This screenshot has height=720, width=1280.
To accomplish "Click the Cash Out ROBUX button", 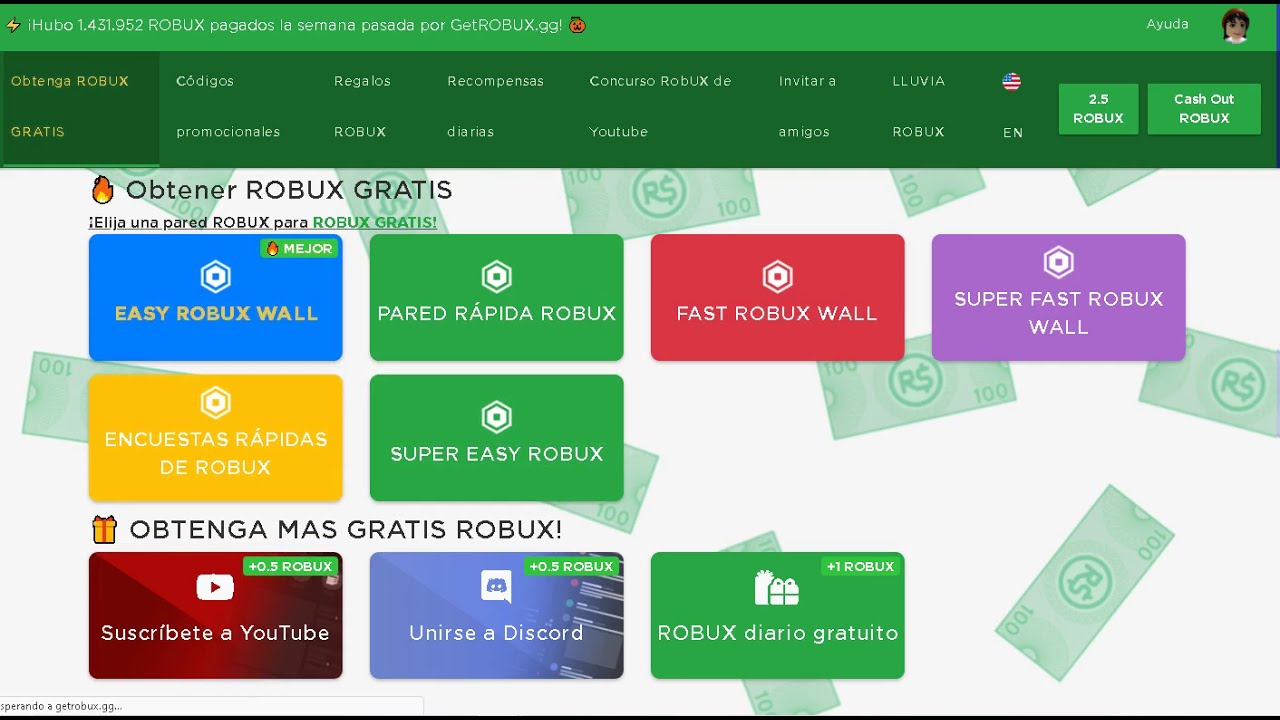I will [x=1204, y=109].
